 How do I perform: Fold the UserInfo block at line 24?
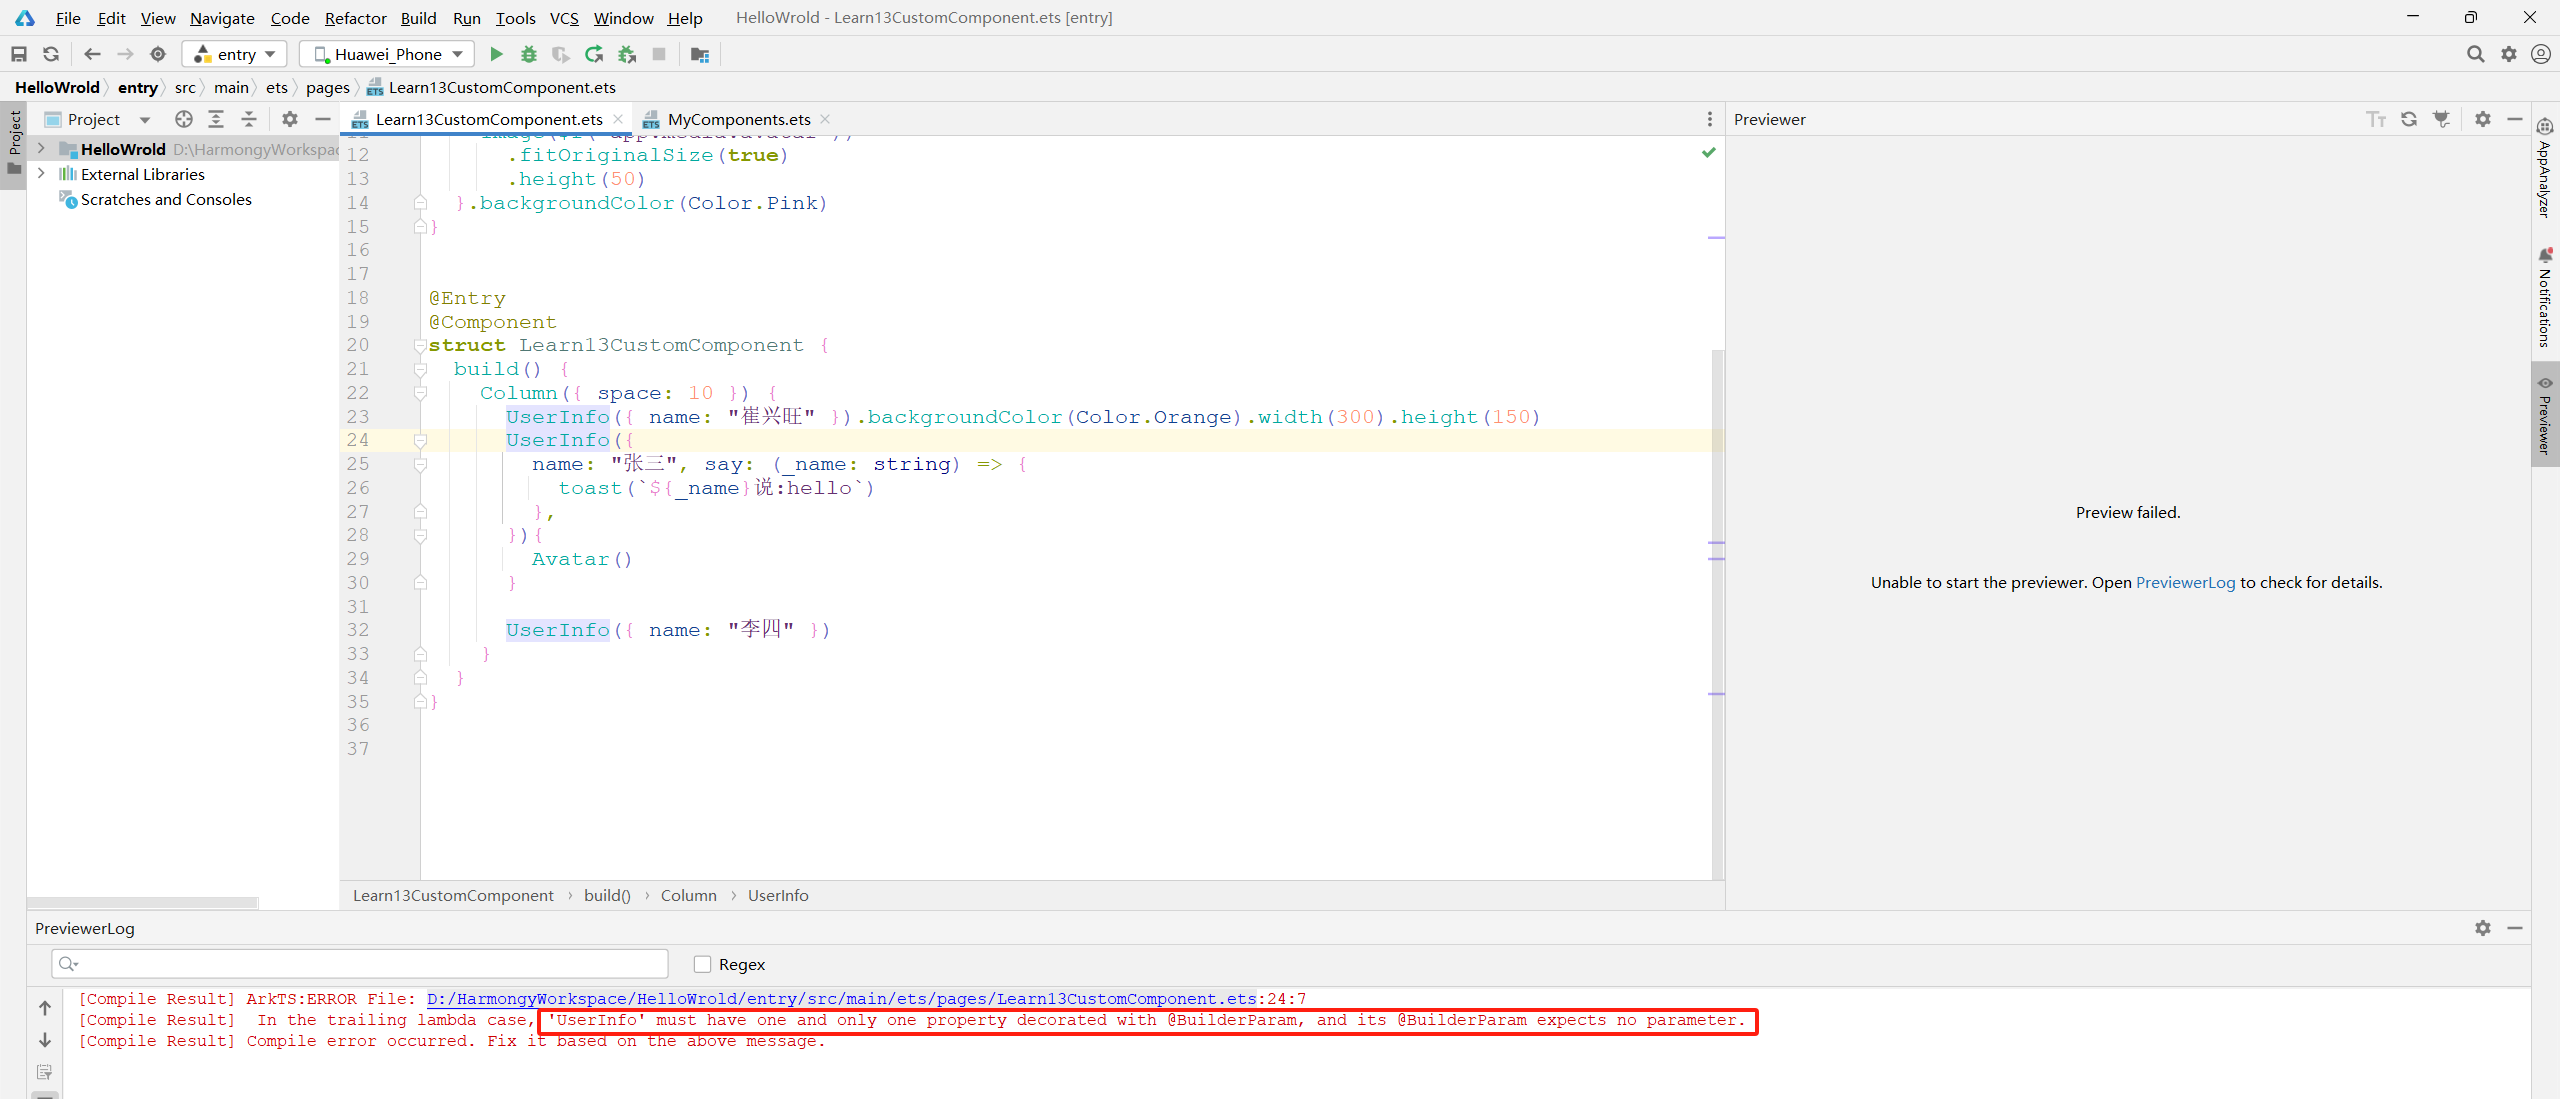coord(421,440)
